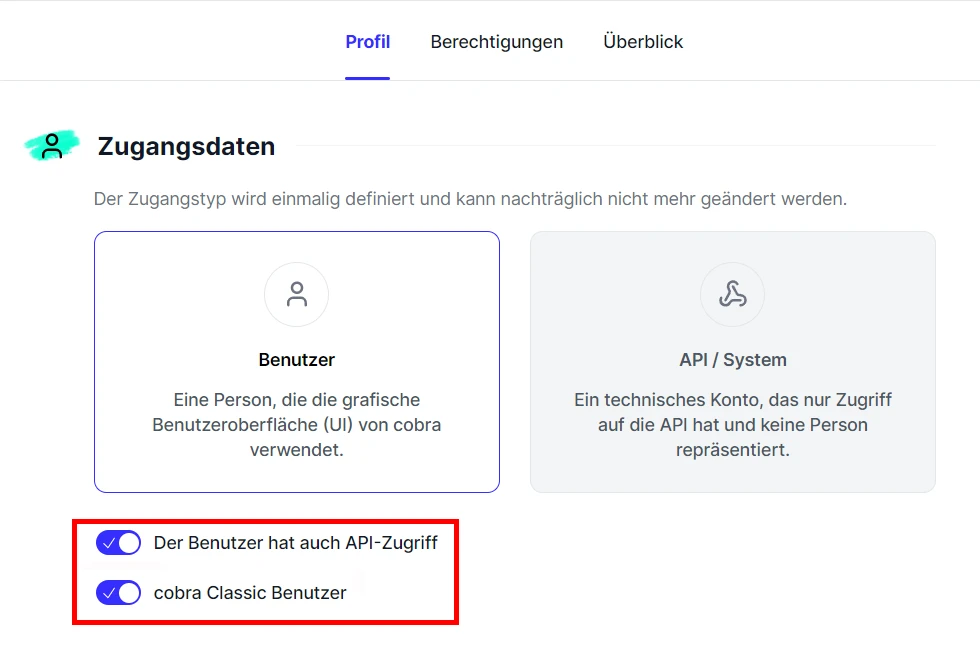Click the 'cobra Classic Benutzer' label text
This screenshot has width=980, height=647.
pos(249,592)
